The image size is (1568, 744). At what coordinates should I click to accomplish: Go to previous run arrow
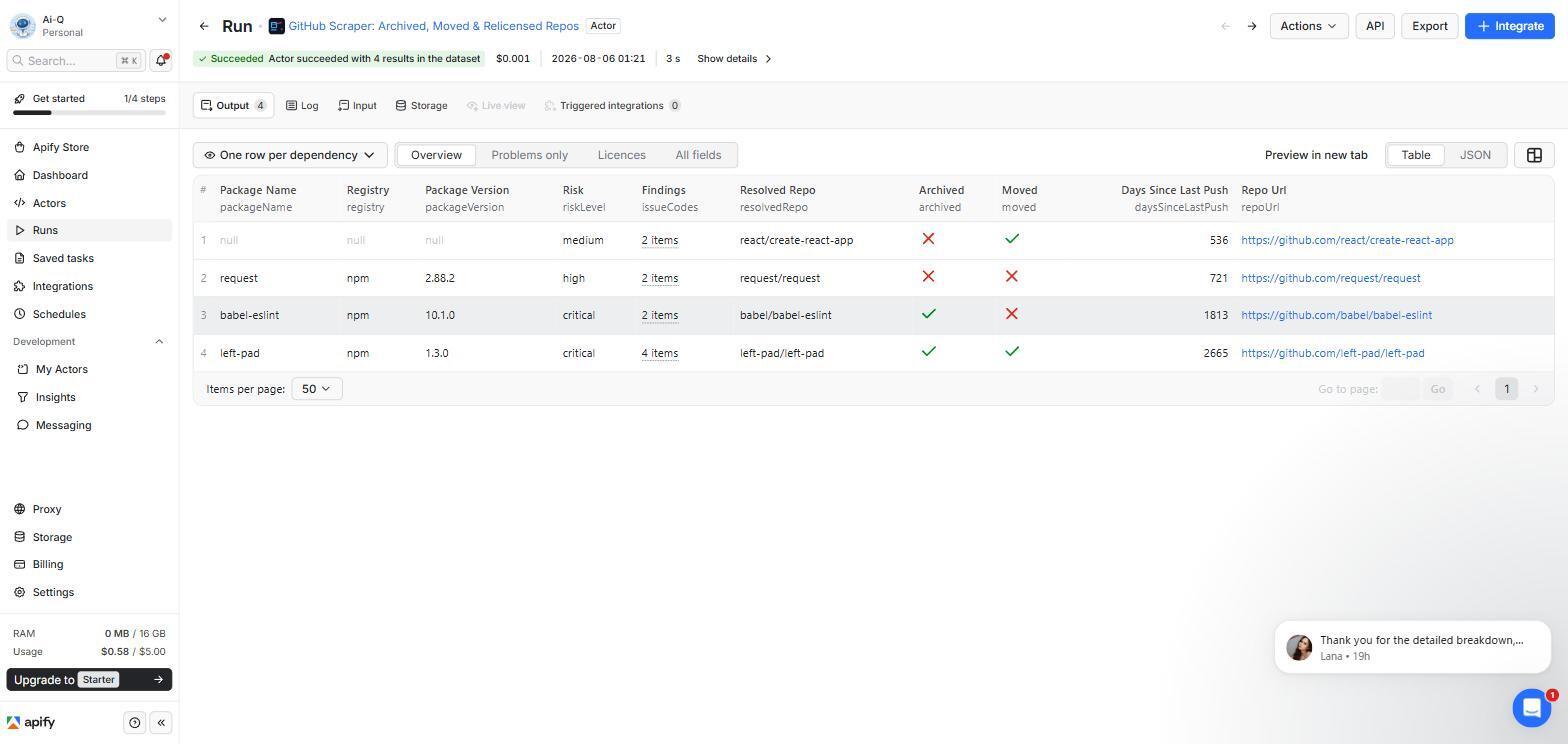(x=1225, y=26)
